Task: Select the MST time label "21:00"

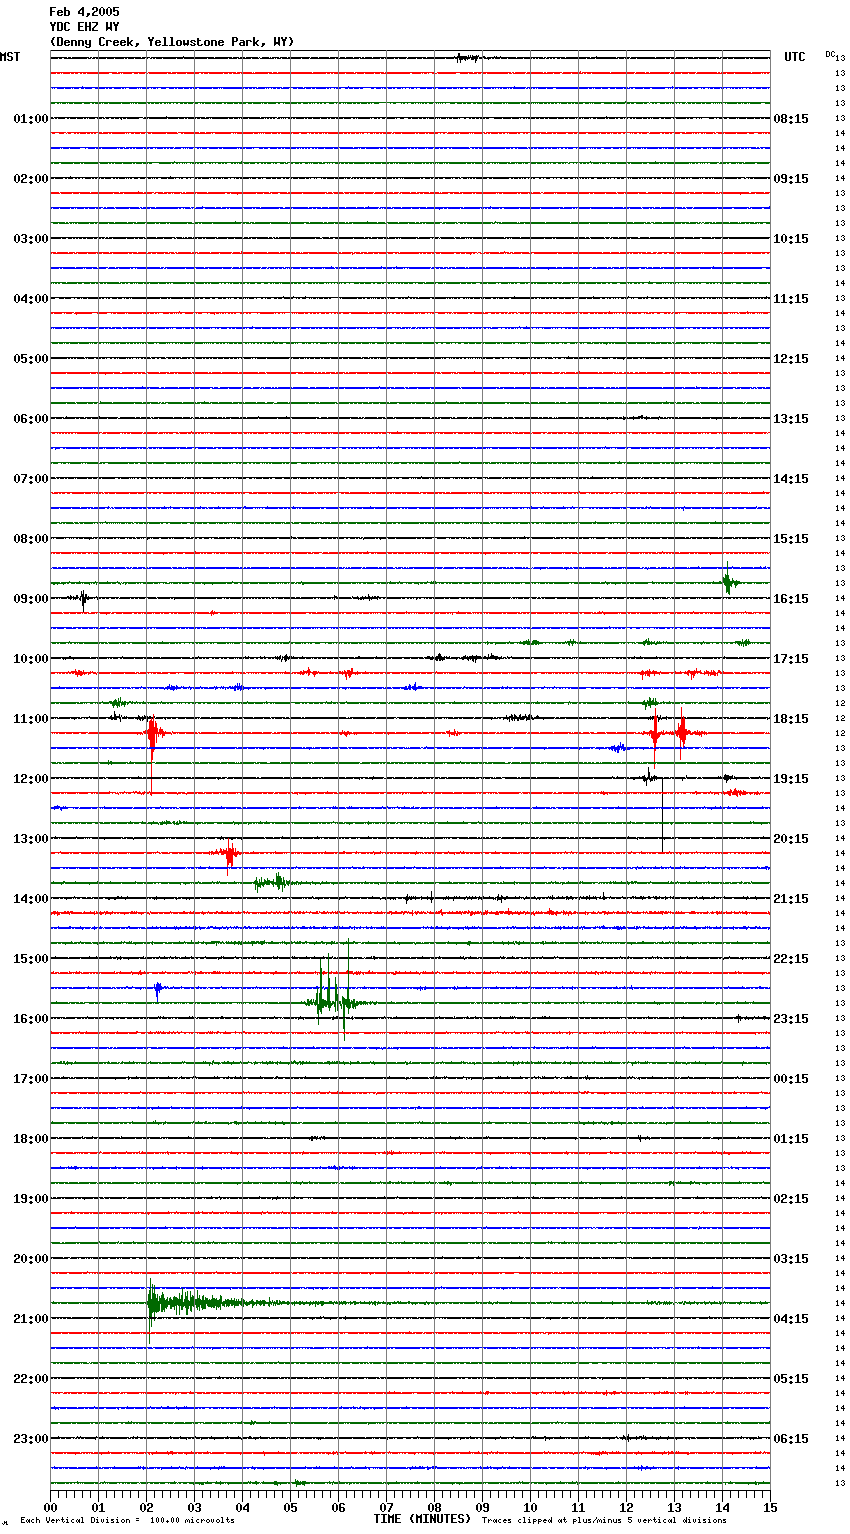Action: (x=31, y=1319)
